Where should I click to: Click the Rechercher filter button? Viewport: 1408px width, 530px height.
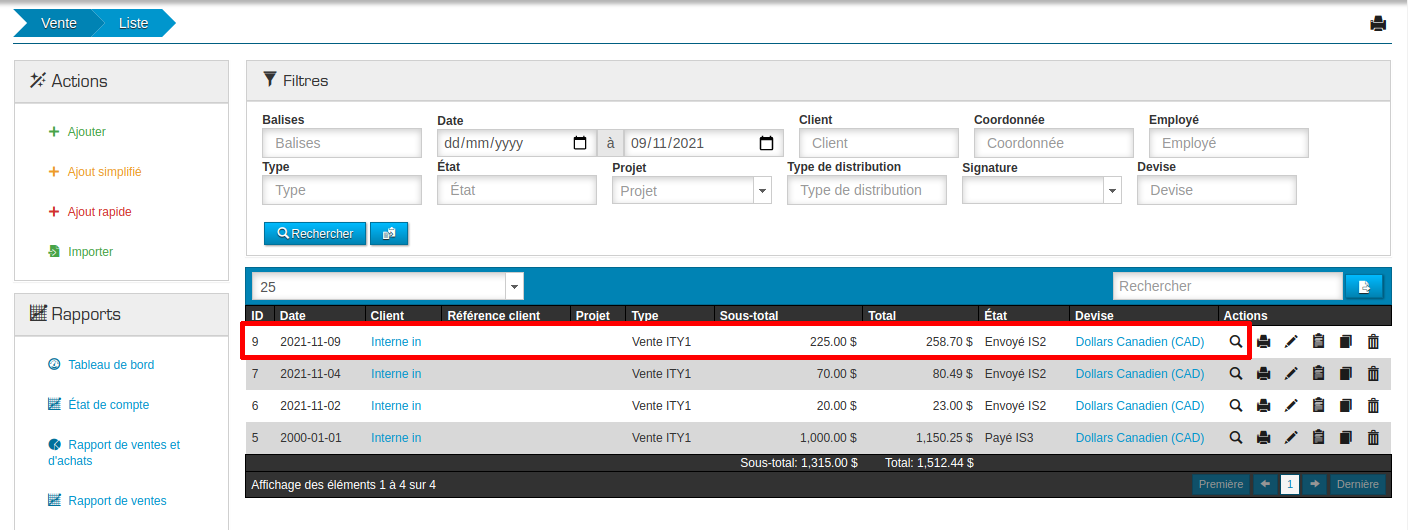click(x=315, y=233)
